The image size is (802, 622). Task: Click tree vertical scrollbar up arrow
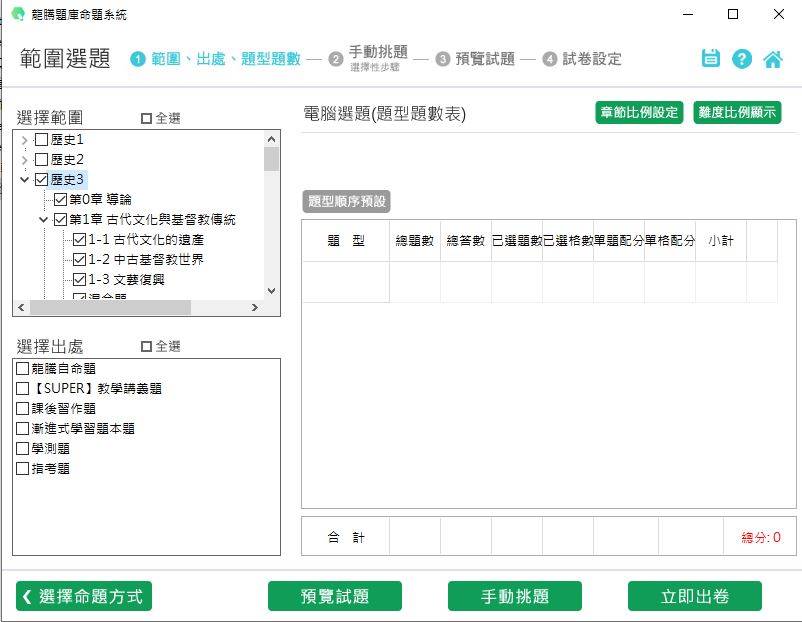(272, 139)
